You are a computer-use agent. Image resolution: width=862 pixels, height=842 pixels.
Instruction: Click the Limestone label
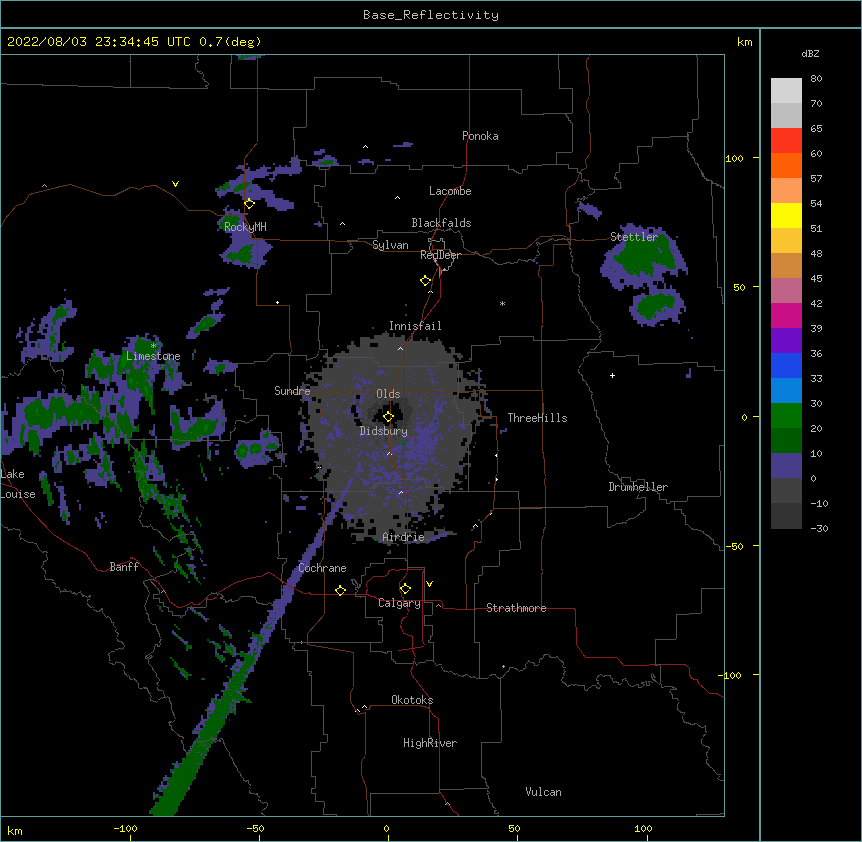pos(153,356)
